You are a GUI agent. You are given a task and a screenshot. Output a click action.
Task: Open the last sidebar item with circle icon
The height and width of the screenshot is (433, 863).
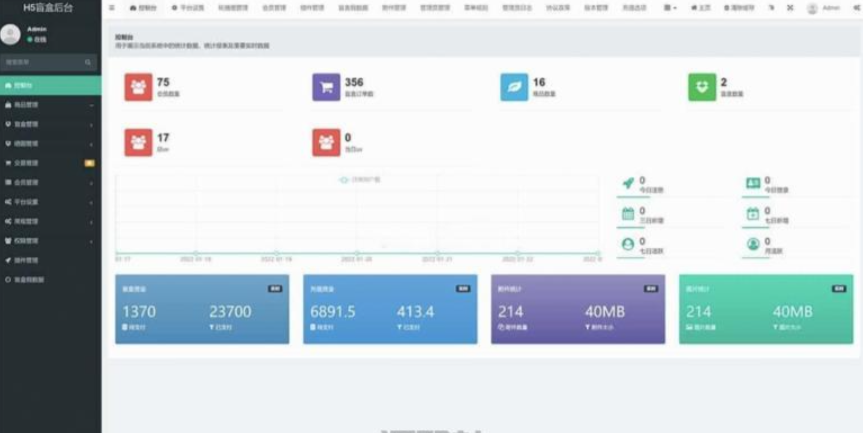point(51,279)
